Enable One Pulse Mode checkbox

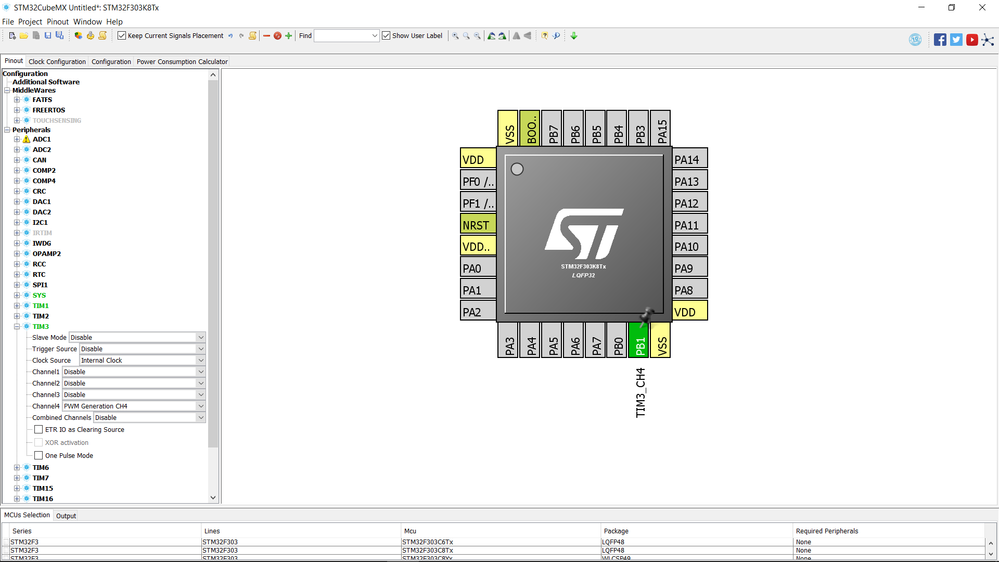[39, 455]
